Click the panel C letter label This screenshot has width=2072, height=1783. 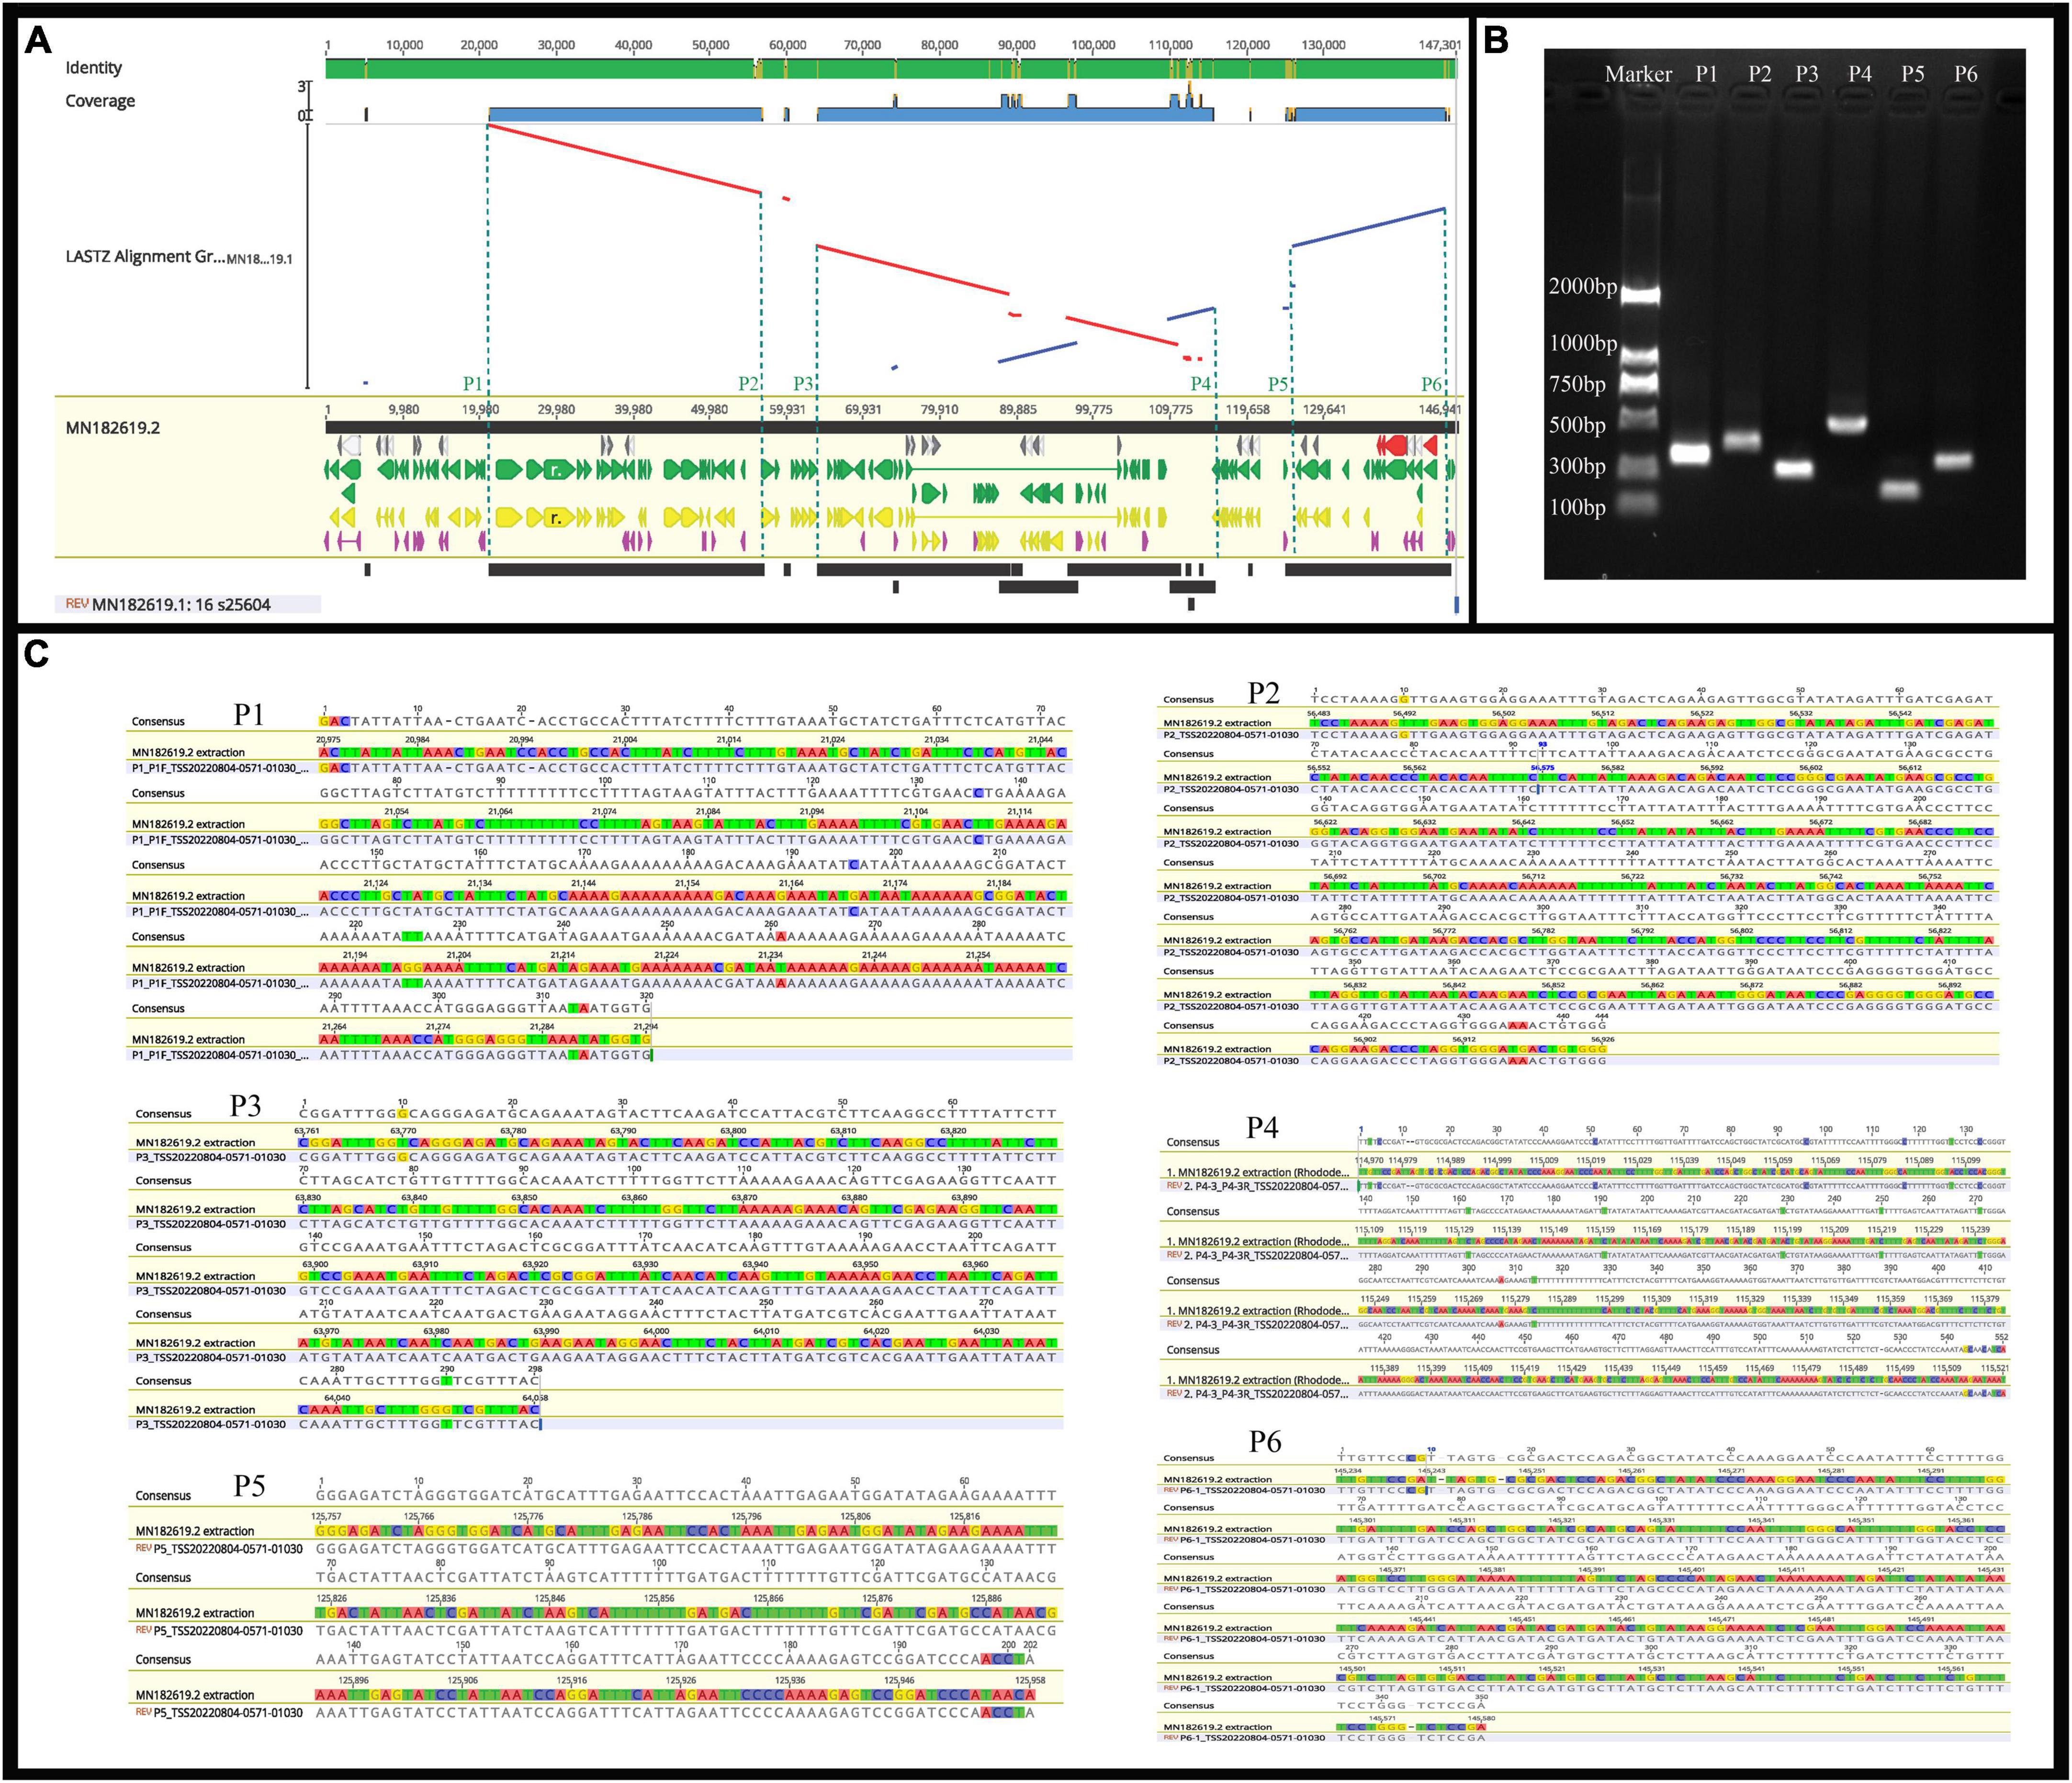point(37,655)
